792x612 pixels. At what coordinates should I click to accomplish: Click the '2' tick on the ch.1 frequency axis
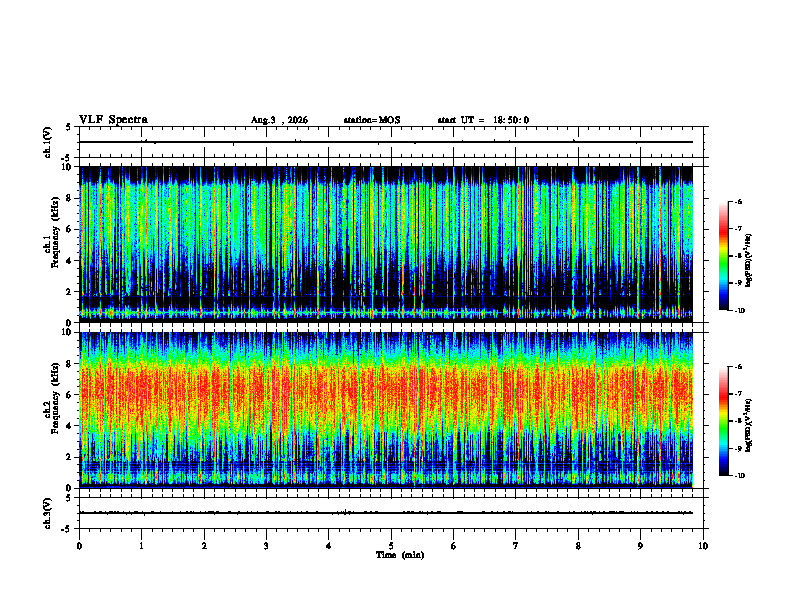click(70, 292)
